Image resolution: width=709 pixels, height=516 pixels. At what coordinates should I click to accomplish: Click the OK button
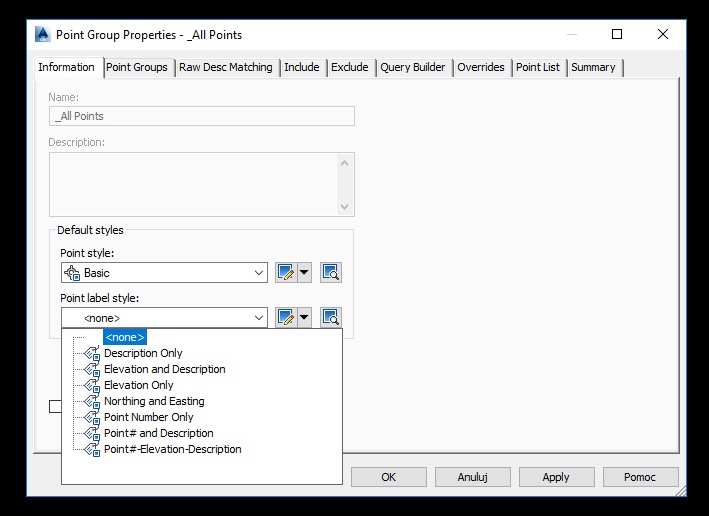pos(388,477)
